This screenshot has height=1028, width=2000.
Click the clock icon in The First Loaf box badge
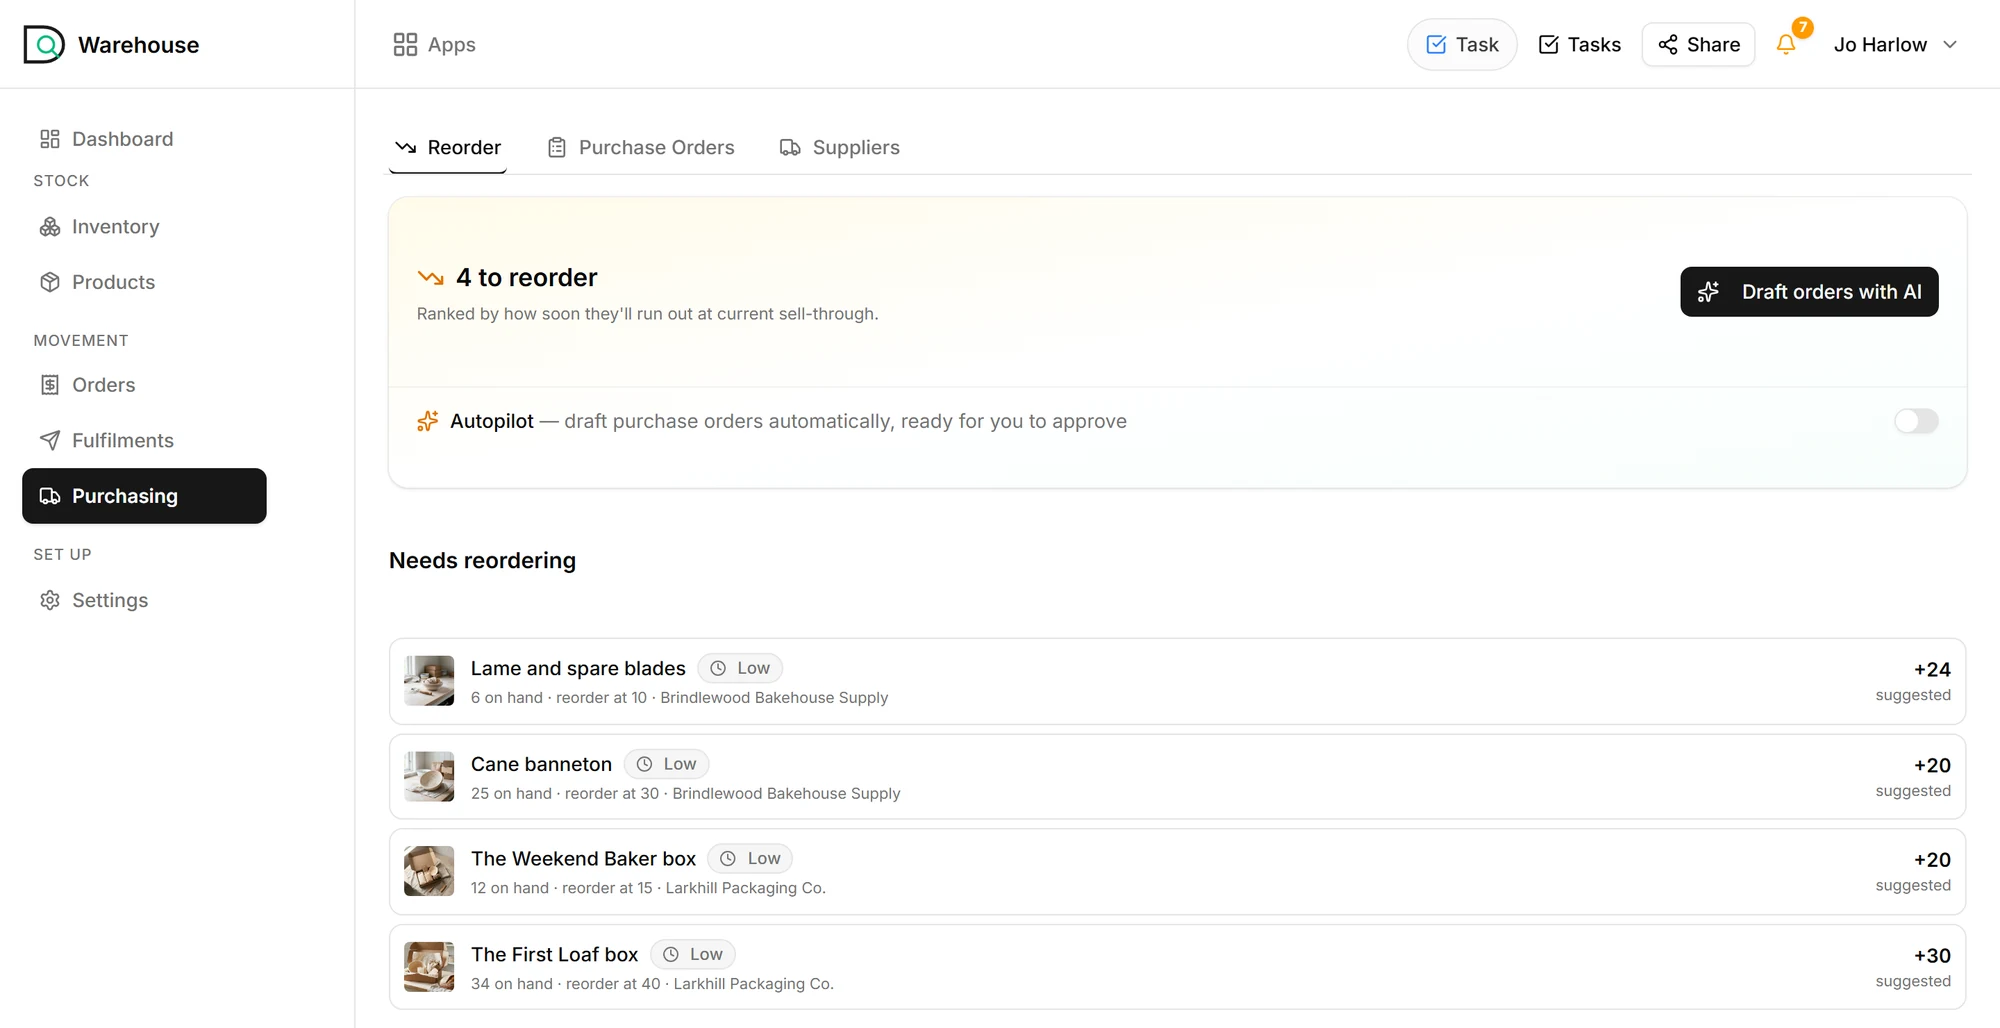click(x=671, y=955)
